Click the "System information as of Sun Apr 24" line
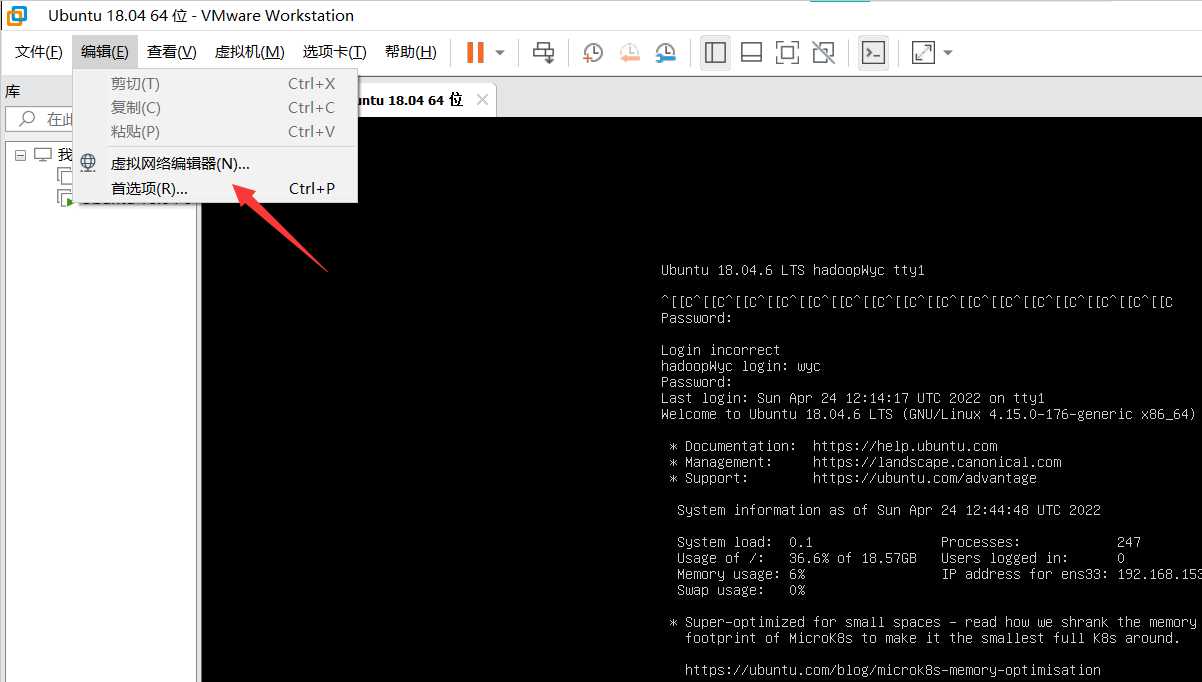 click(889, 510)
